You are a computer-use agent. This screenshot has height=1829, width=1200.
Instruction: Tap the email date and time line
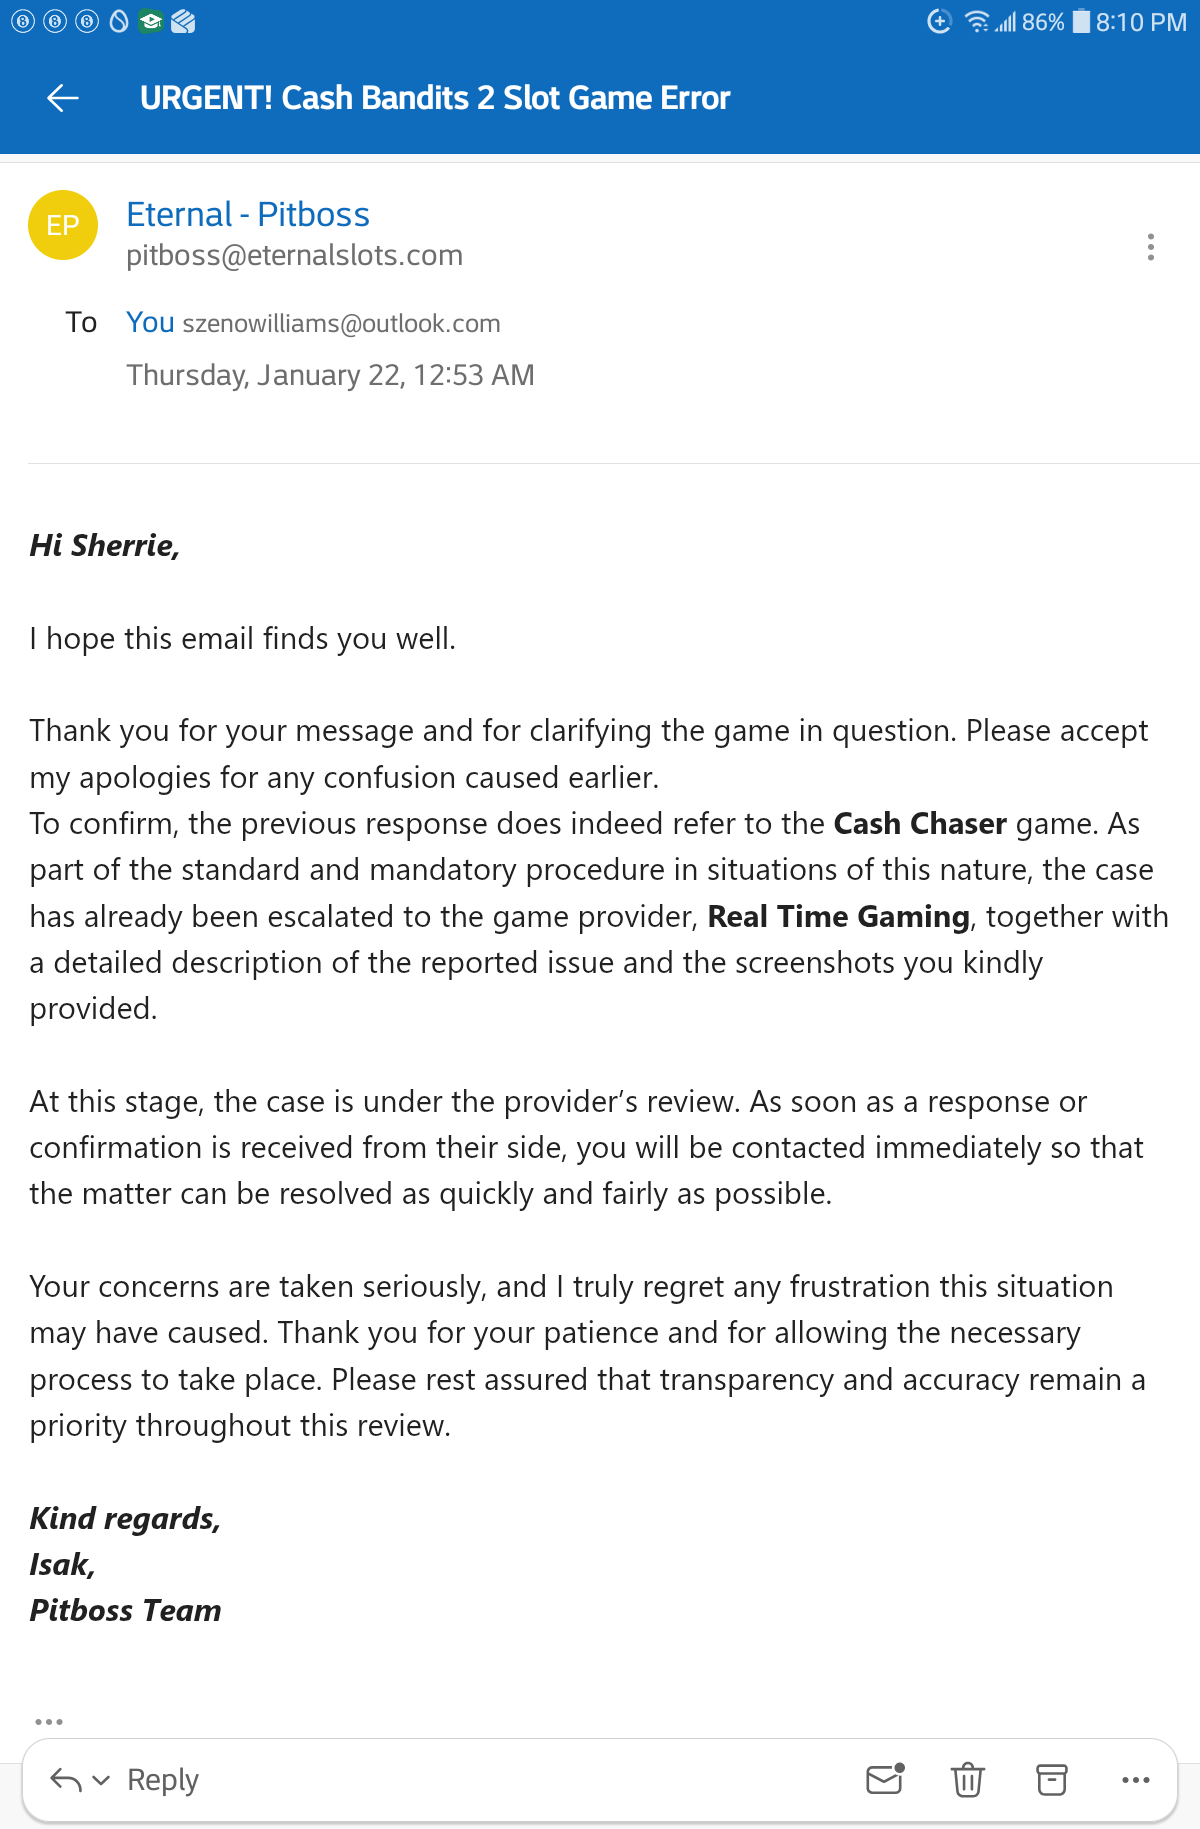(330, 375)
